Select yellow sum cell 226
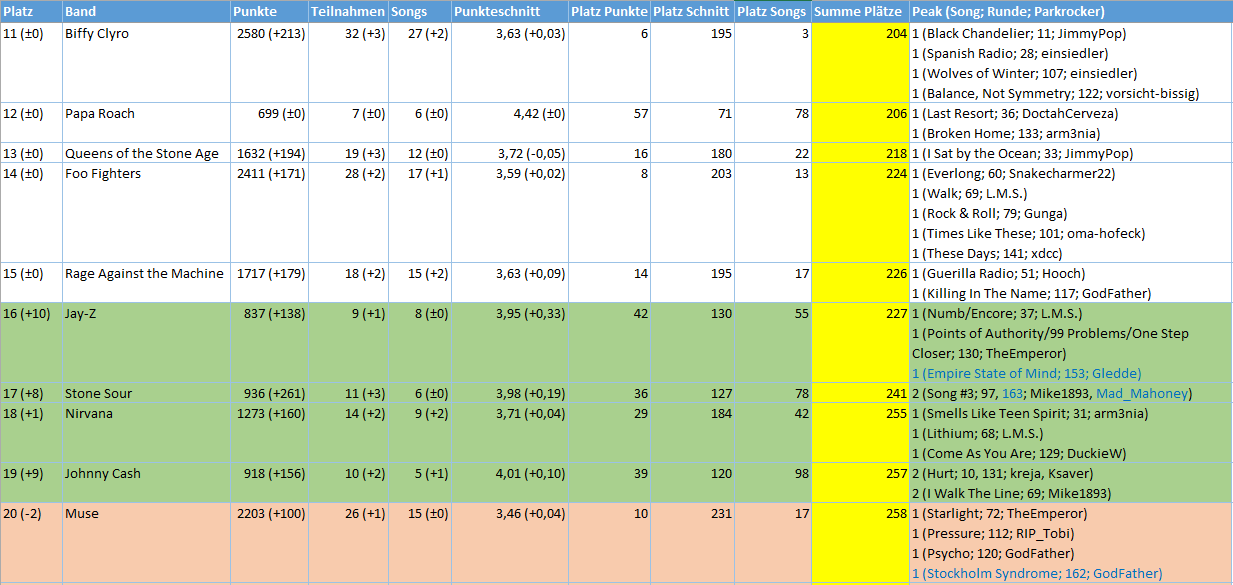 pyautogui.click(x=860, y=283)
